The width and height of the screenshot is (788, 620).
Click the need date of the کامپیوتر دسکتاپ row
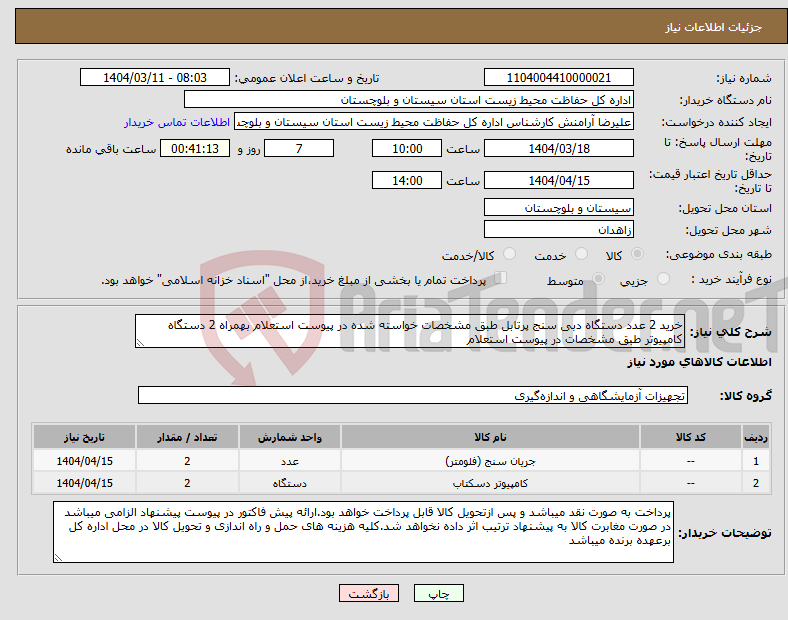coord(84,483)
